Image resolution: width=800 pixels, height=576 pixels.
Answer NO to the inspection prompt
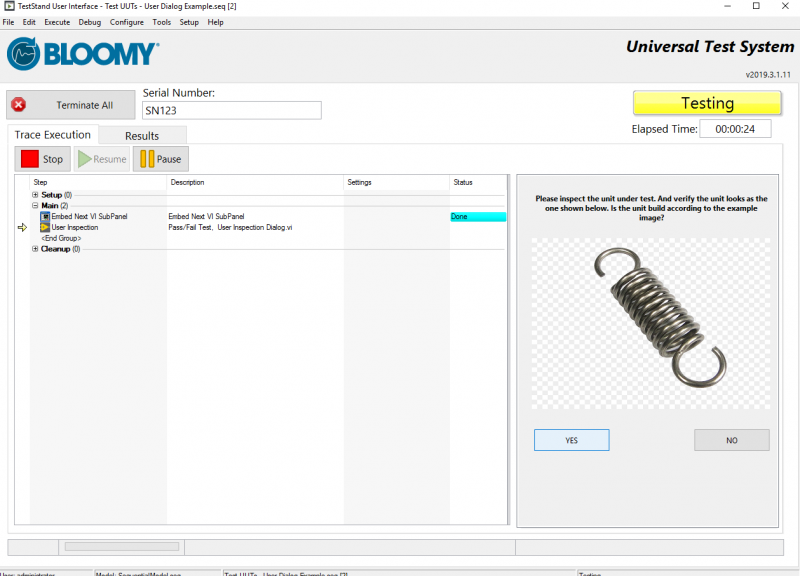click(732, 440)
